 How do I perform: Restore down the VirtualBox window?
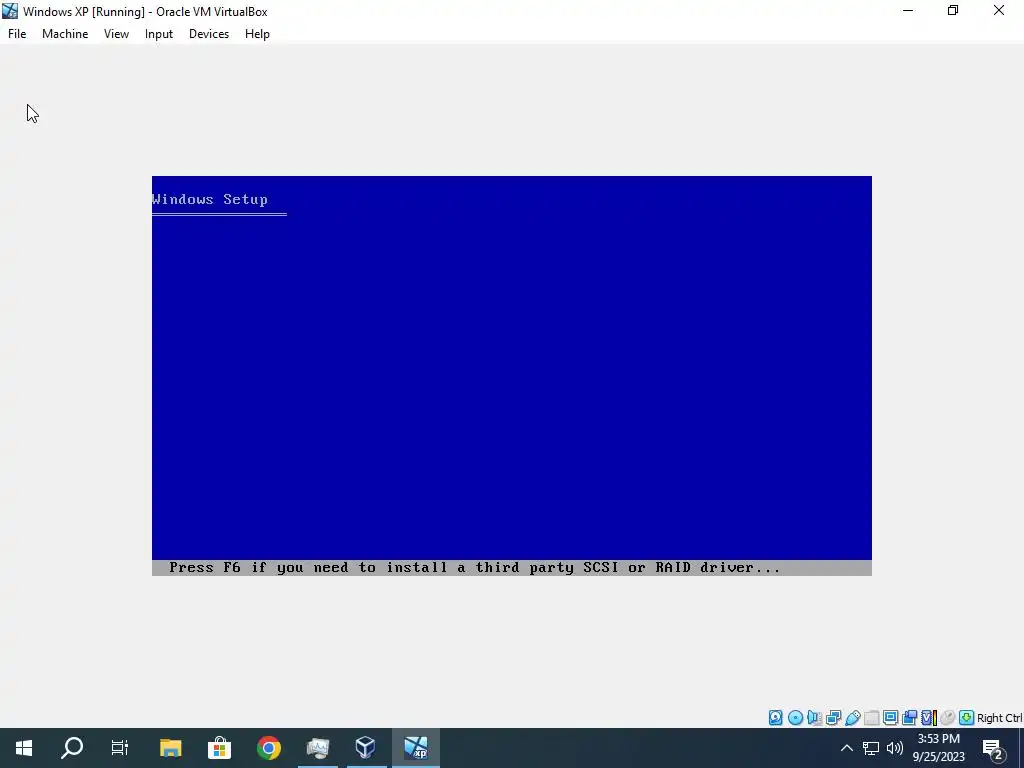[953, 10]
